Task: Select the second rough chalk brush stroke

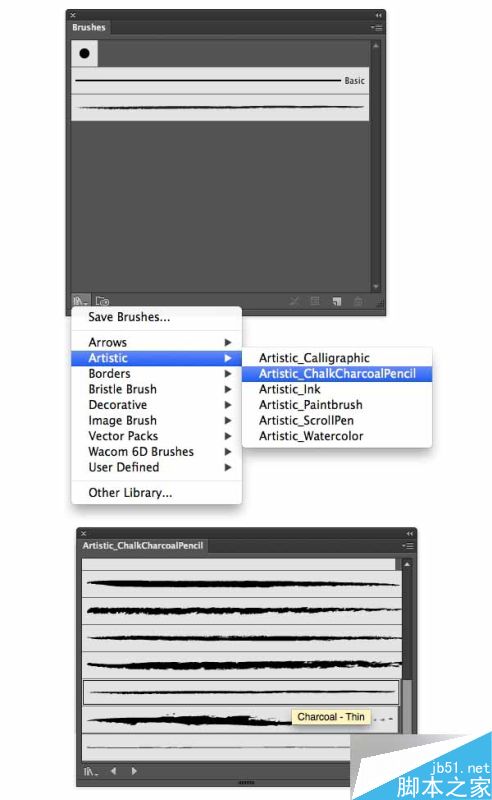Action: pyautogui.click(x=241, y=611)
